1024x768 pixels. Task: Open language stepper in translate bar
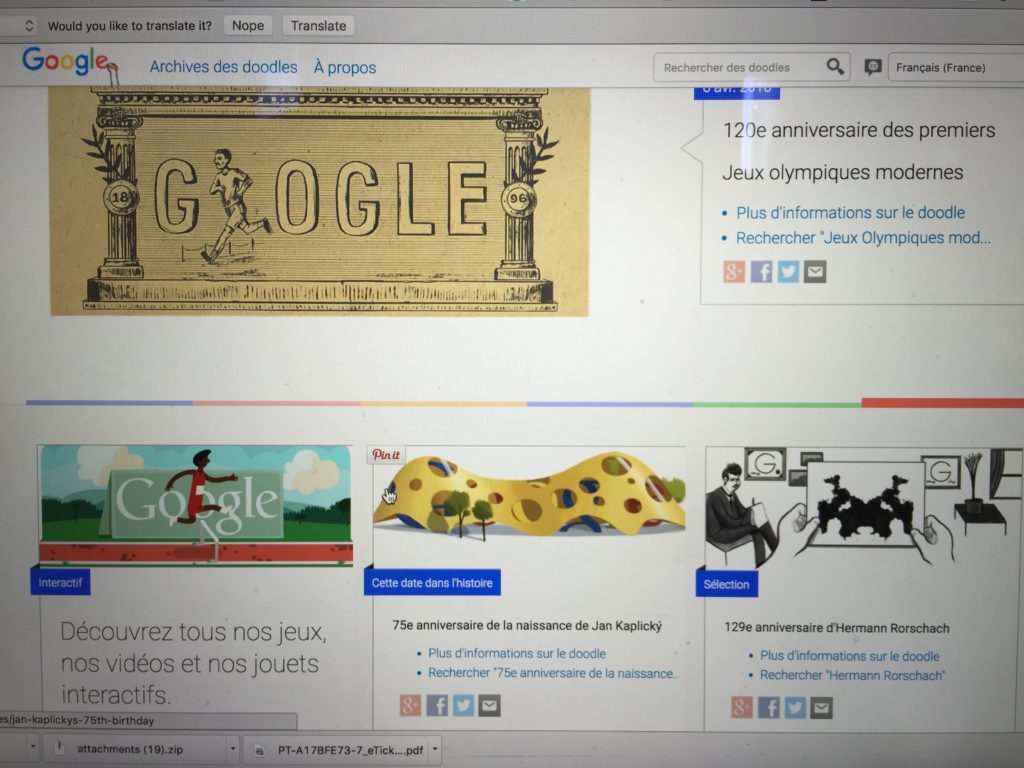click(29, 25)
